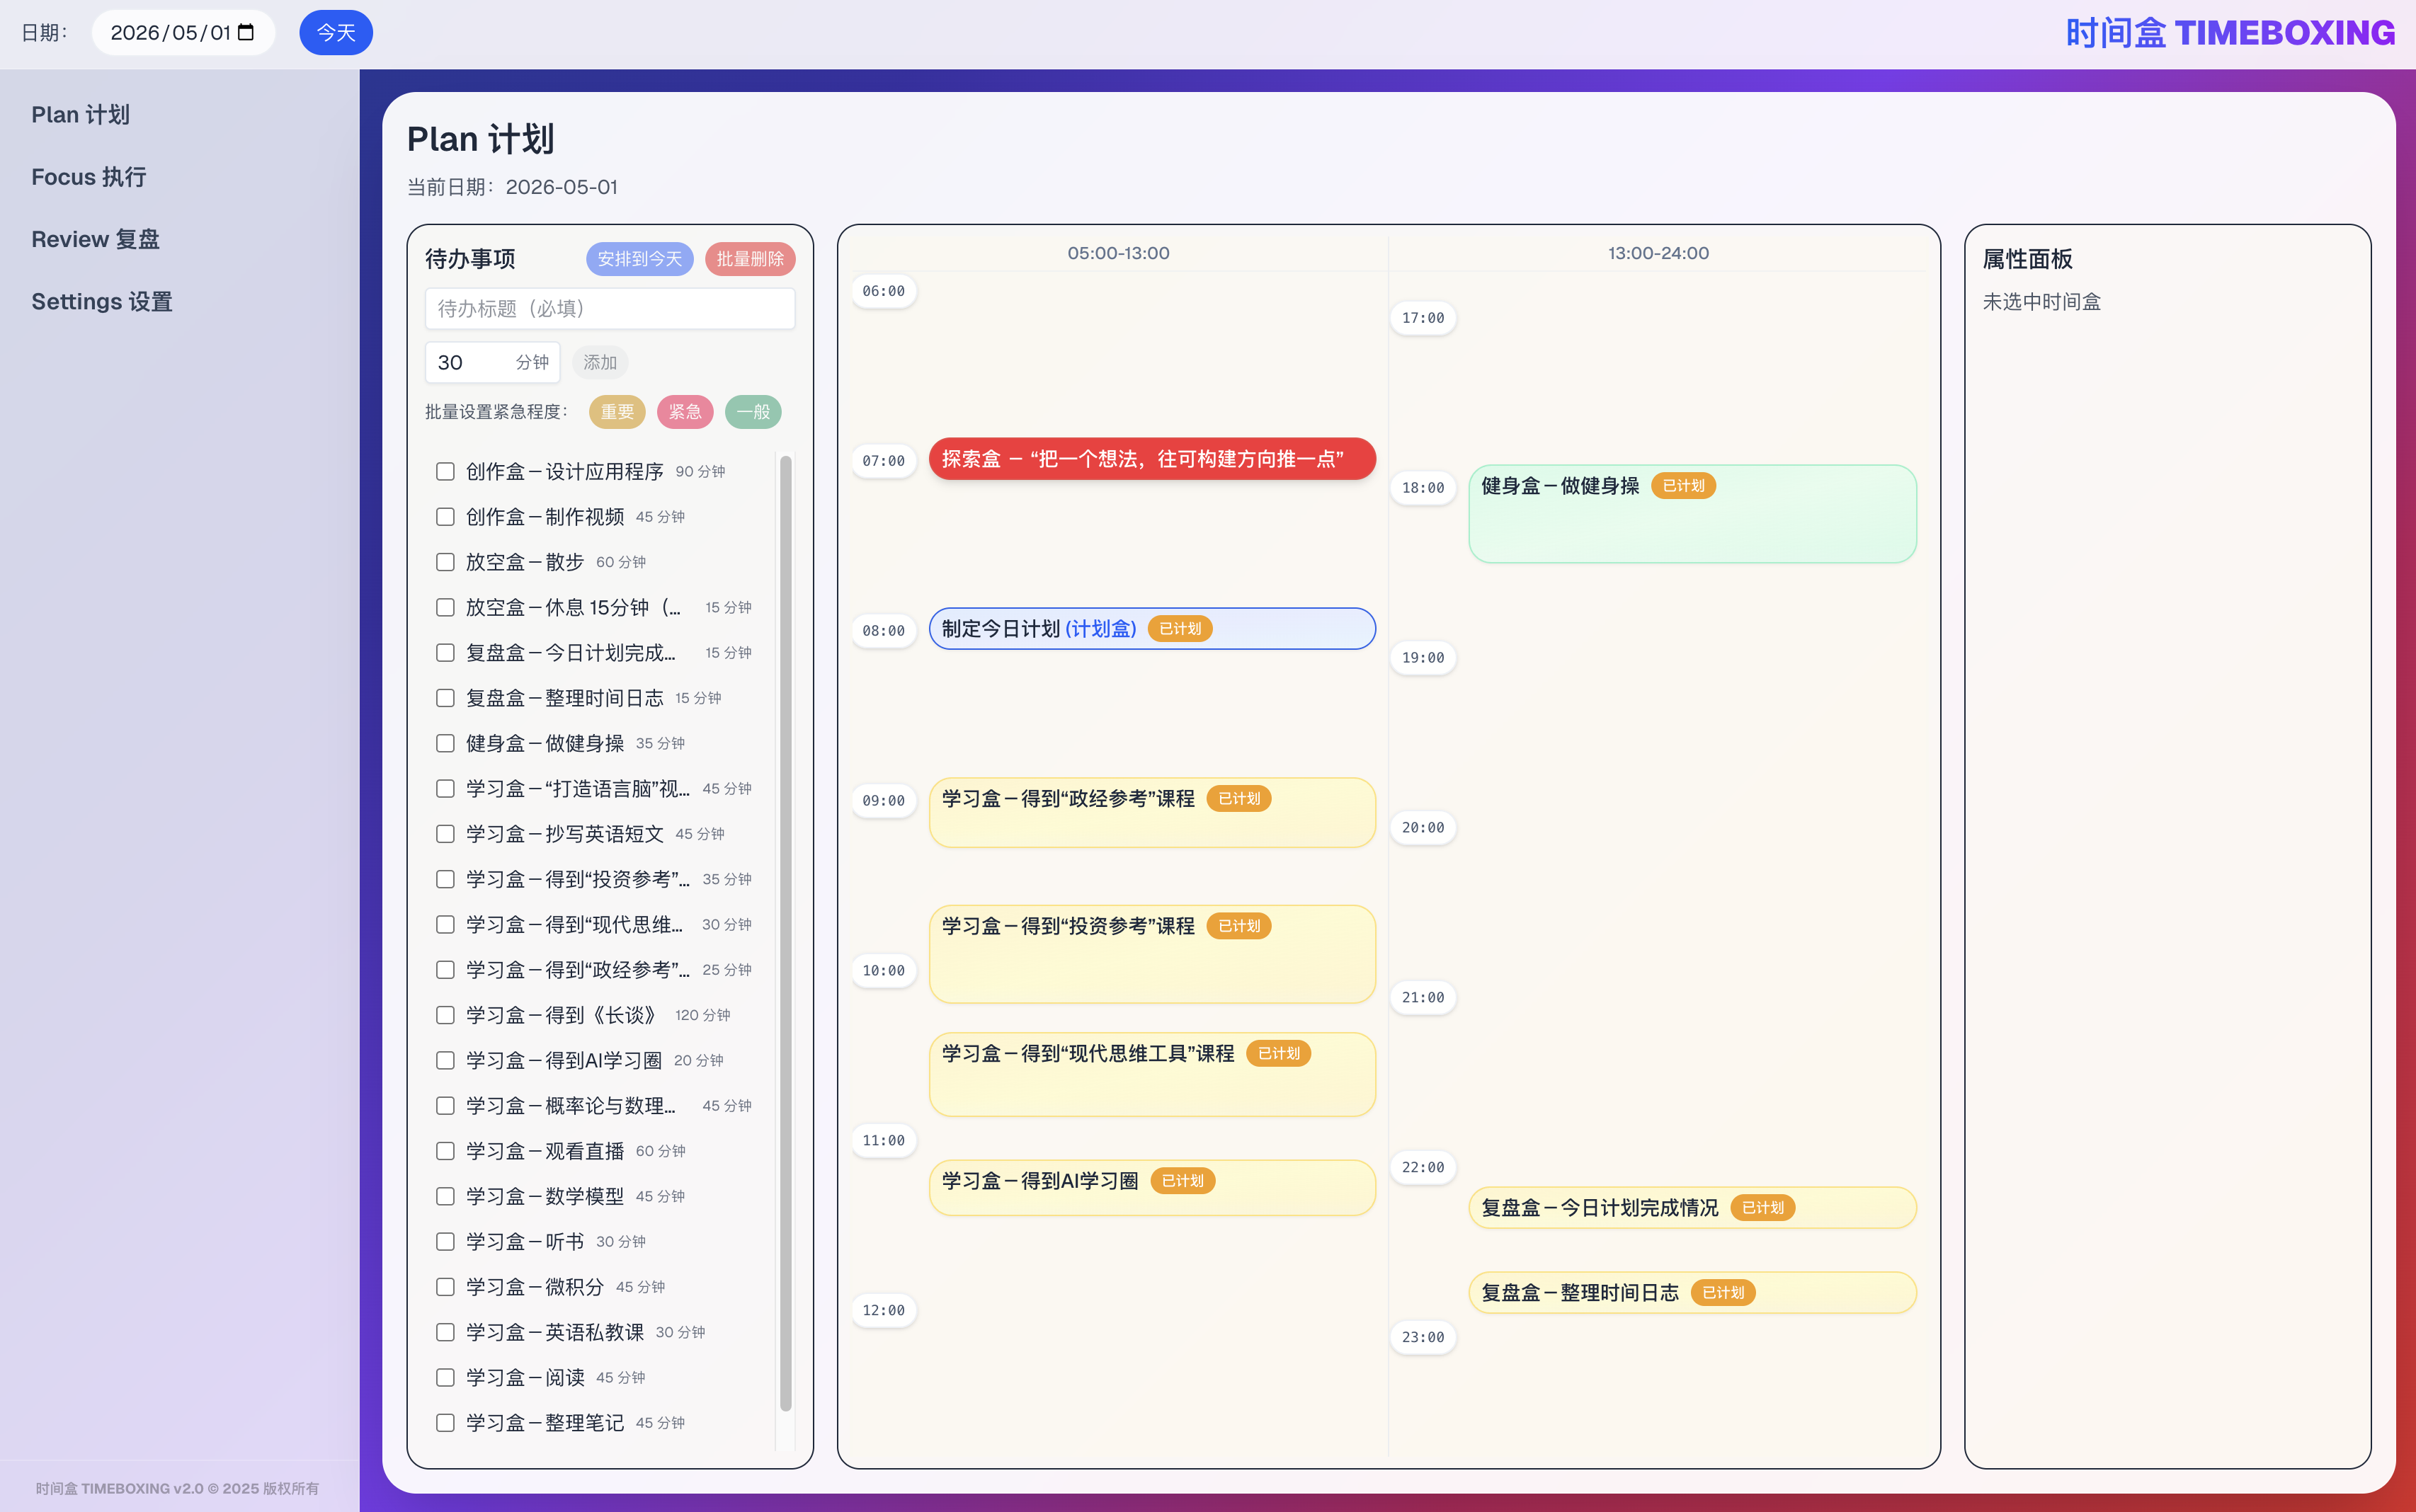The width and height of the screenshot is (2416, 1512).
Task: Tick 复盘盒－整理时间日志 checkbox
Action: coord(445,698)
